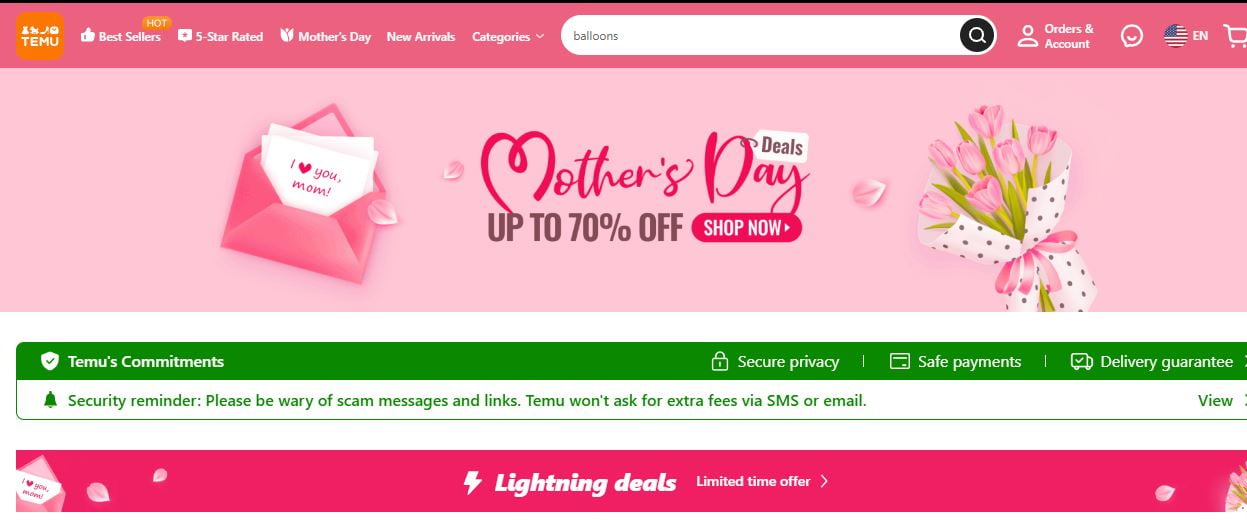The width and height of the screenshot is (1247, 520).
Task: Expand the Categories dropdown
Action: (508, 37)
